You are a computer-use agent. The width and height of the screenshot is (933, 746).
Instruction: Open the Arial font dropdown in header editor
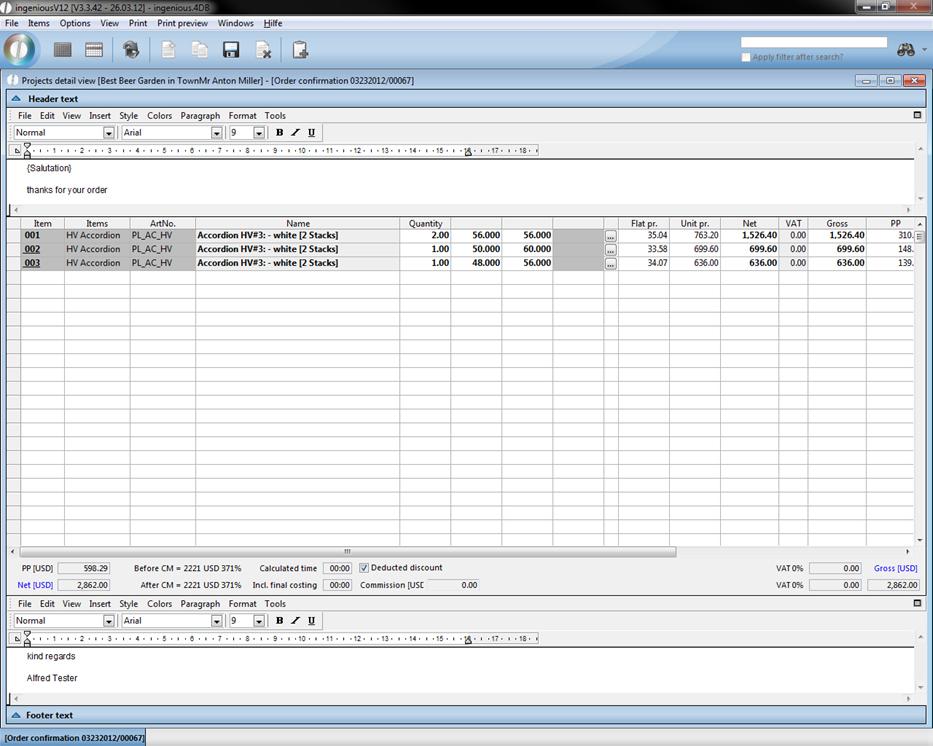[x=216, y=133]
